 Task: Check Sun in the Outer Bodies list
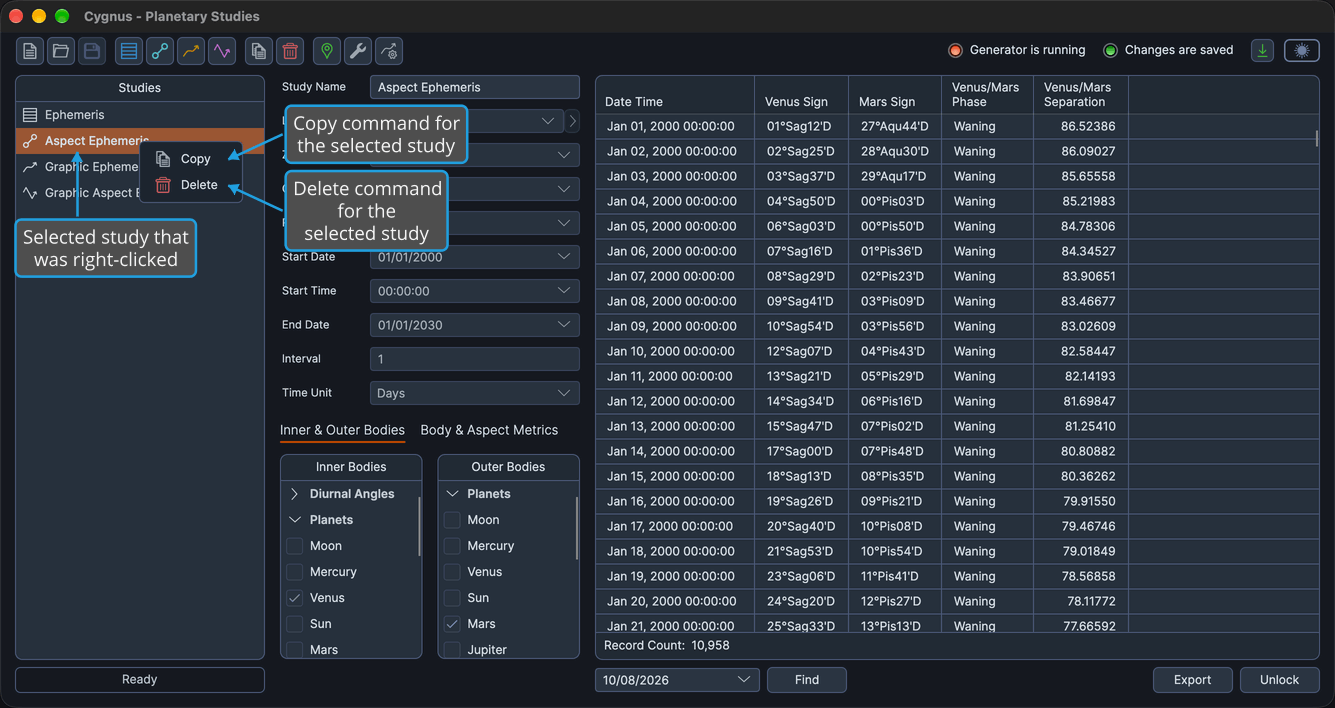453,598
